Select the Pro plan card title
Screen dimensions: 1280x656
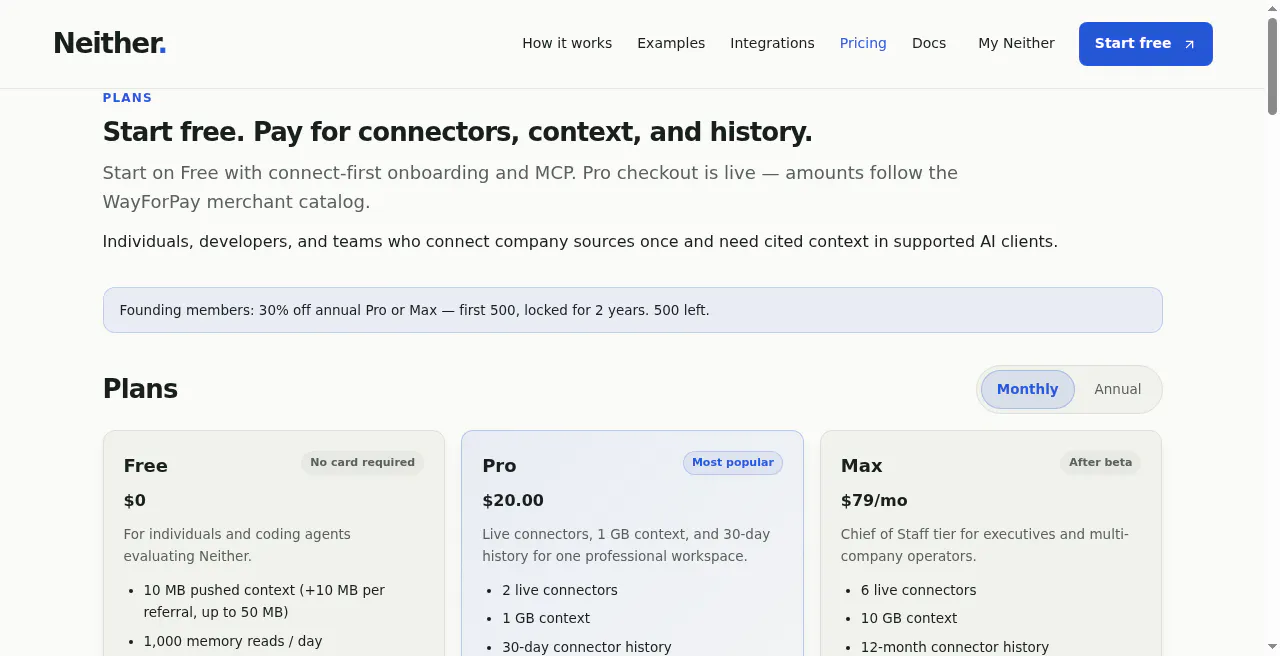(x=499, y=466)
